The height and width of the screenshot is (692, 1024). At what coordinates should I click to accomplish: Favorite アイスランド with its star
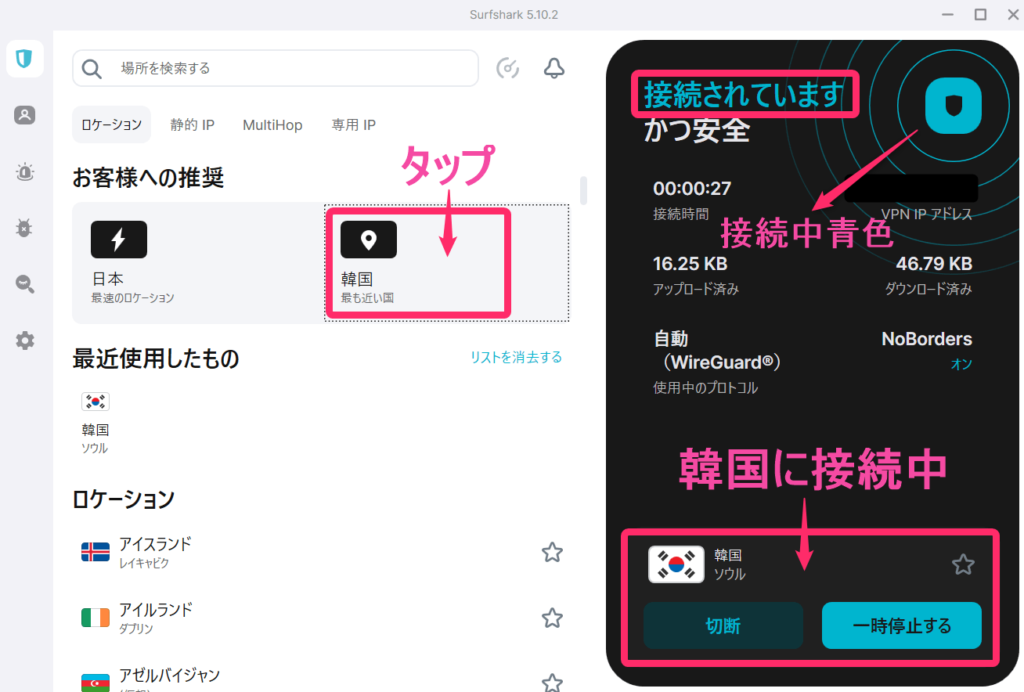point(552,552)
